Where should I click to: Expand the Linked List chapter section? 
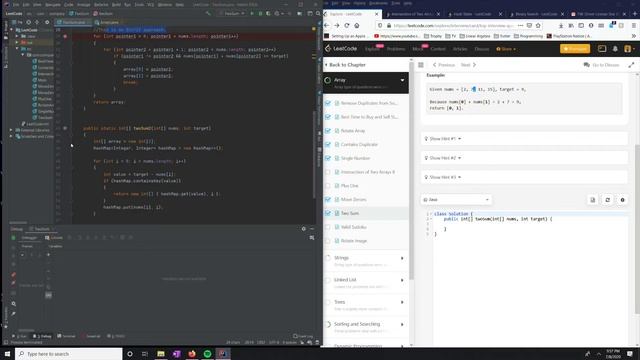pos(402,280)
